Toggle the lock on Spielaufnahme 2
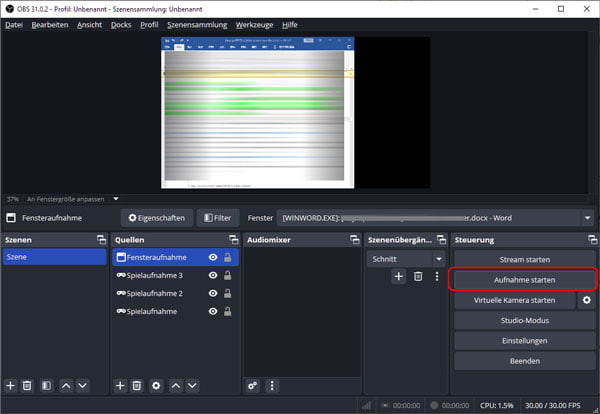This screenshot has width=600, height=414. [228, 293]
